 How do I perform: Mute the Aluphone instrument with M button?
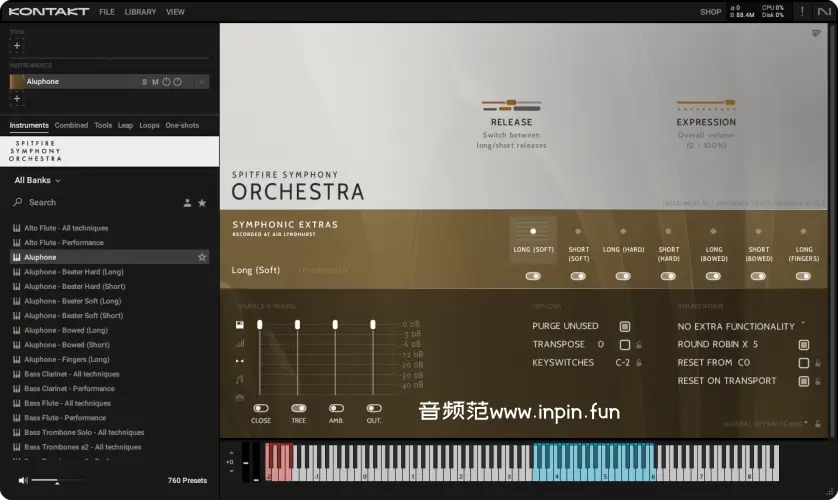click(155, 82)
